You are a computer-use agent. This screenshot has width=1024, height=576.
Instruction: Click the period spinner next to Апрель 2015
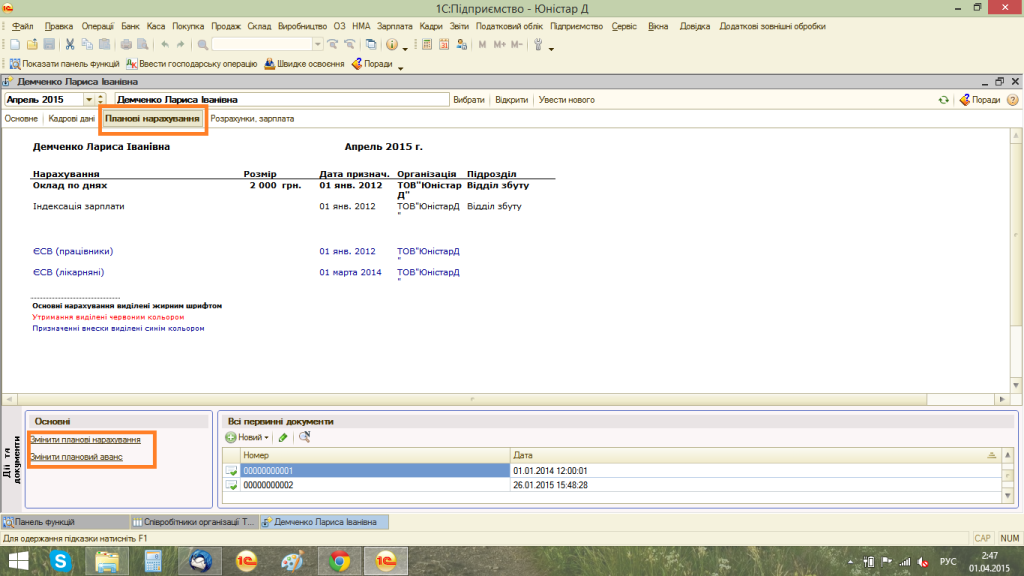pos(101,100)
